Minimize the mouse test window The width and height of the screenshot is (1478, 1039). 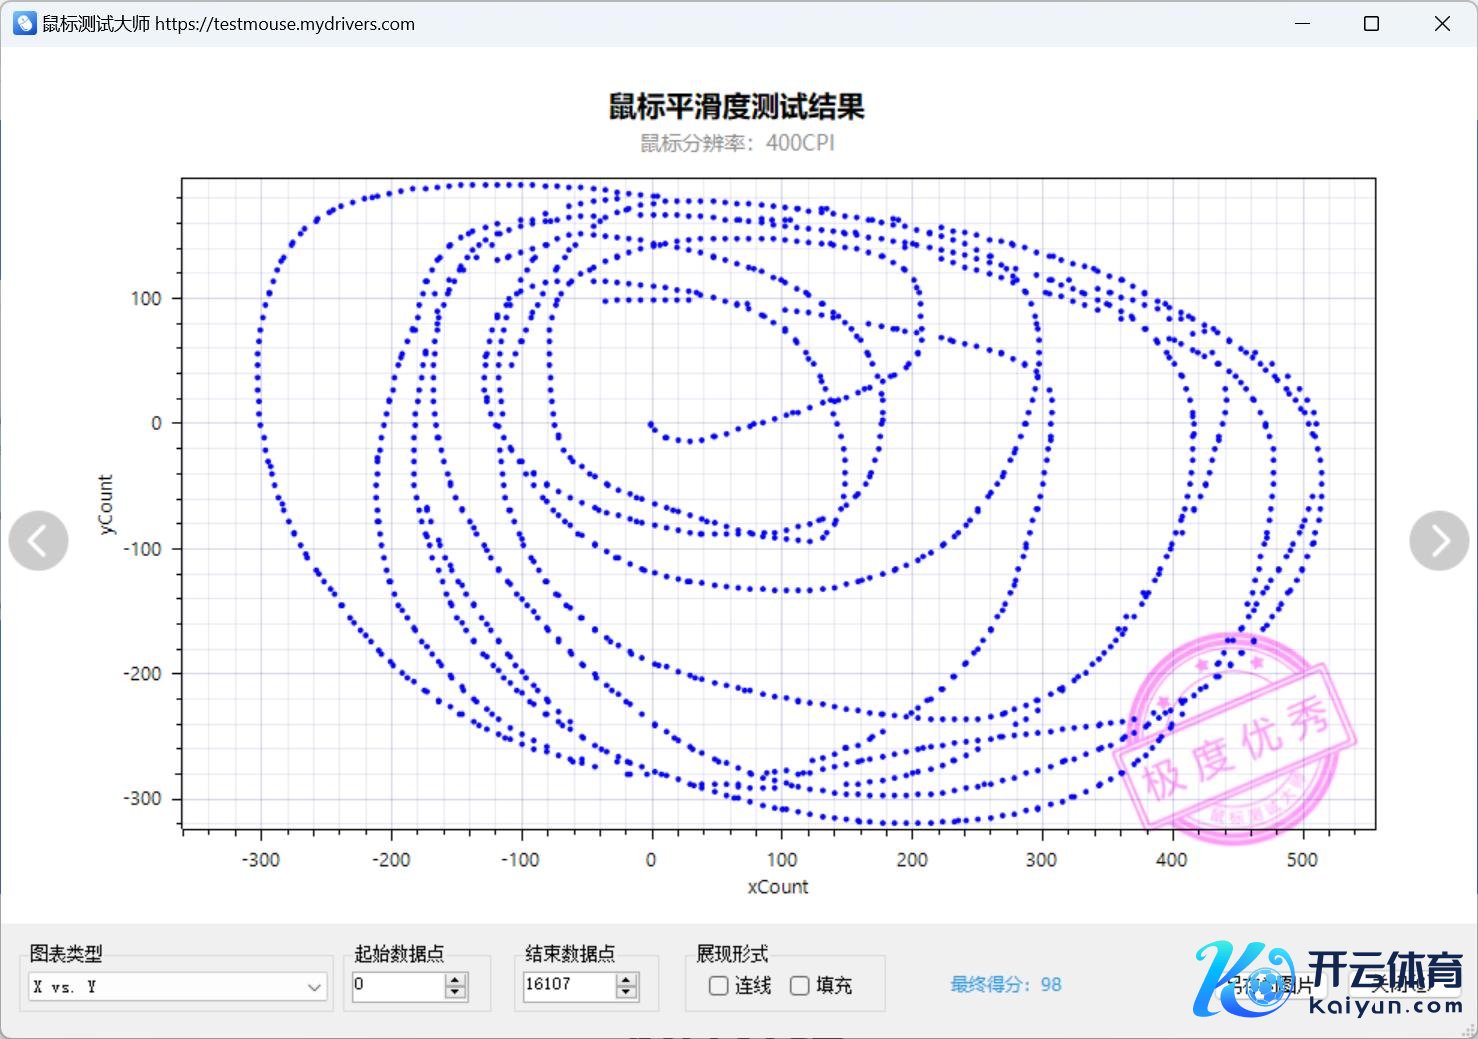coord(1302,23)
